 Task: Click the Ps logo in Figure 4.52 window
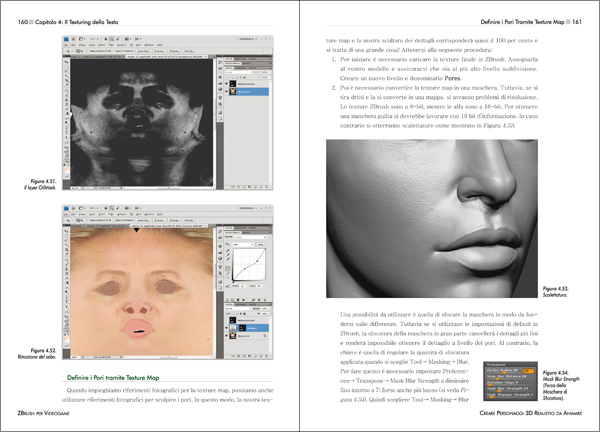click(67, 208)
